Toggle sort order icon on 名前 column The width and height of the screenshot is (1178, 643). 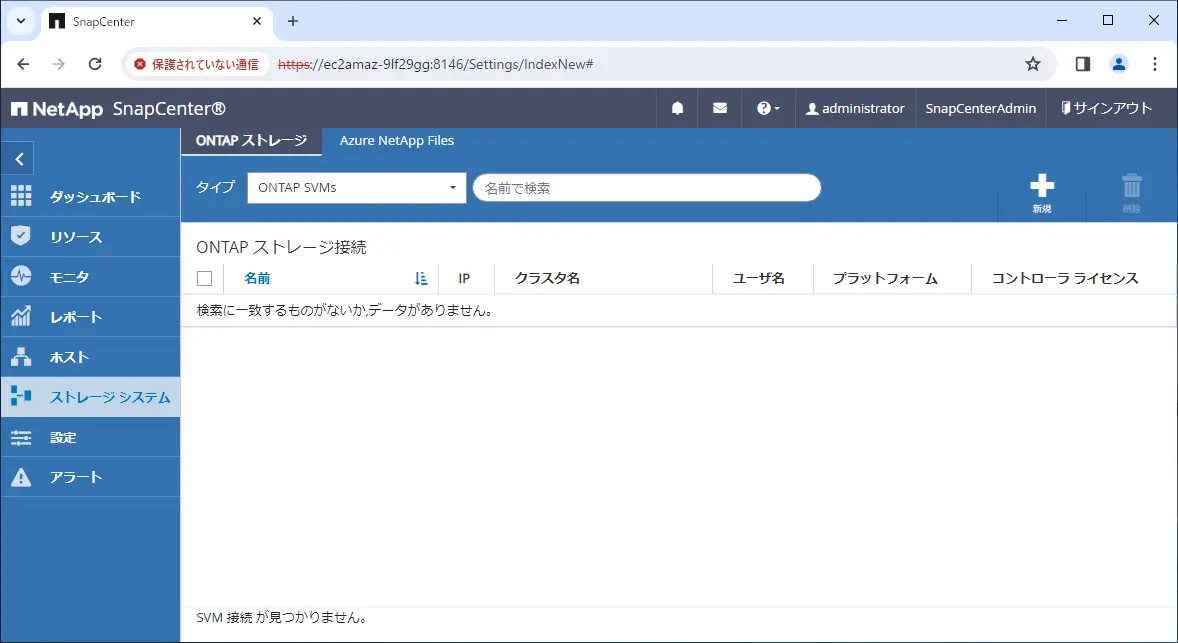pyautogui.click(x=421, y=279)
